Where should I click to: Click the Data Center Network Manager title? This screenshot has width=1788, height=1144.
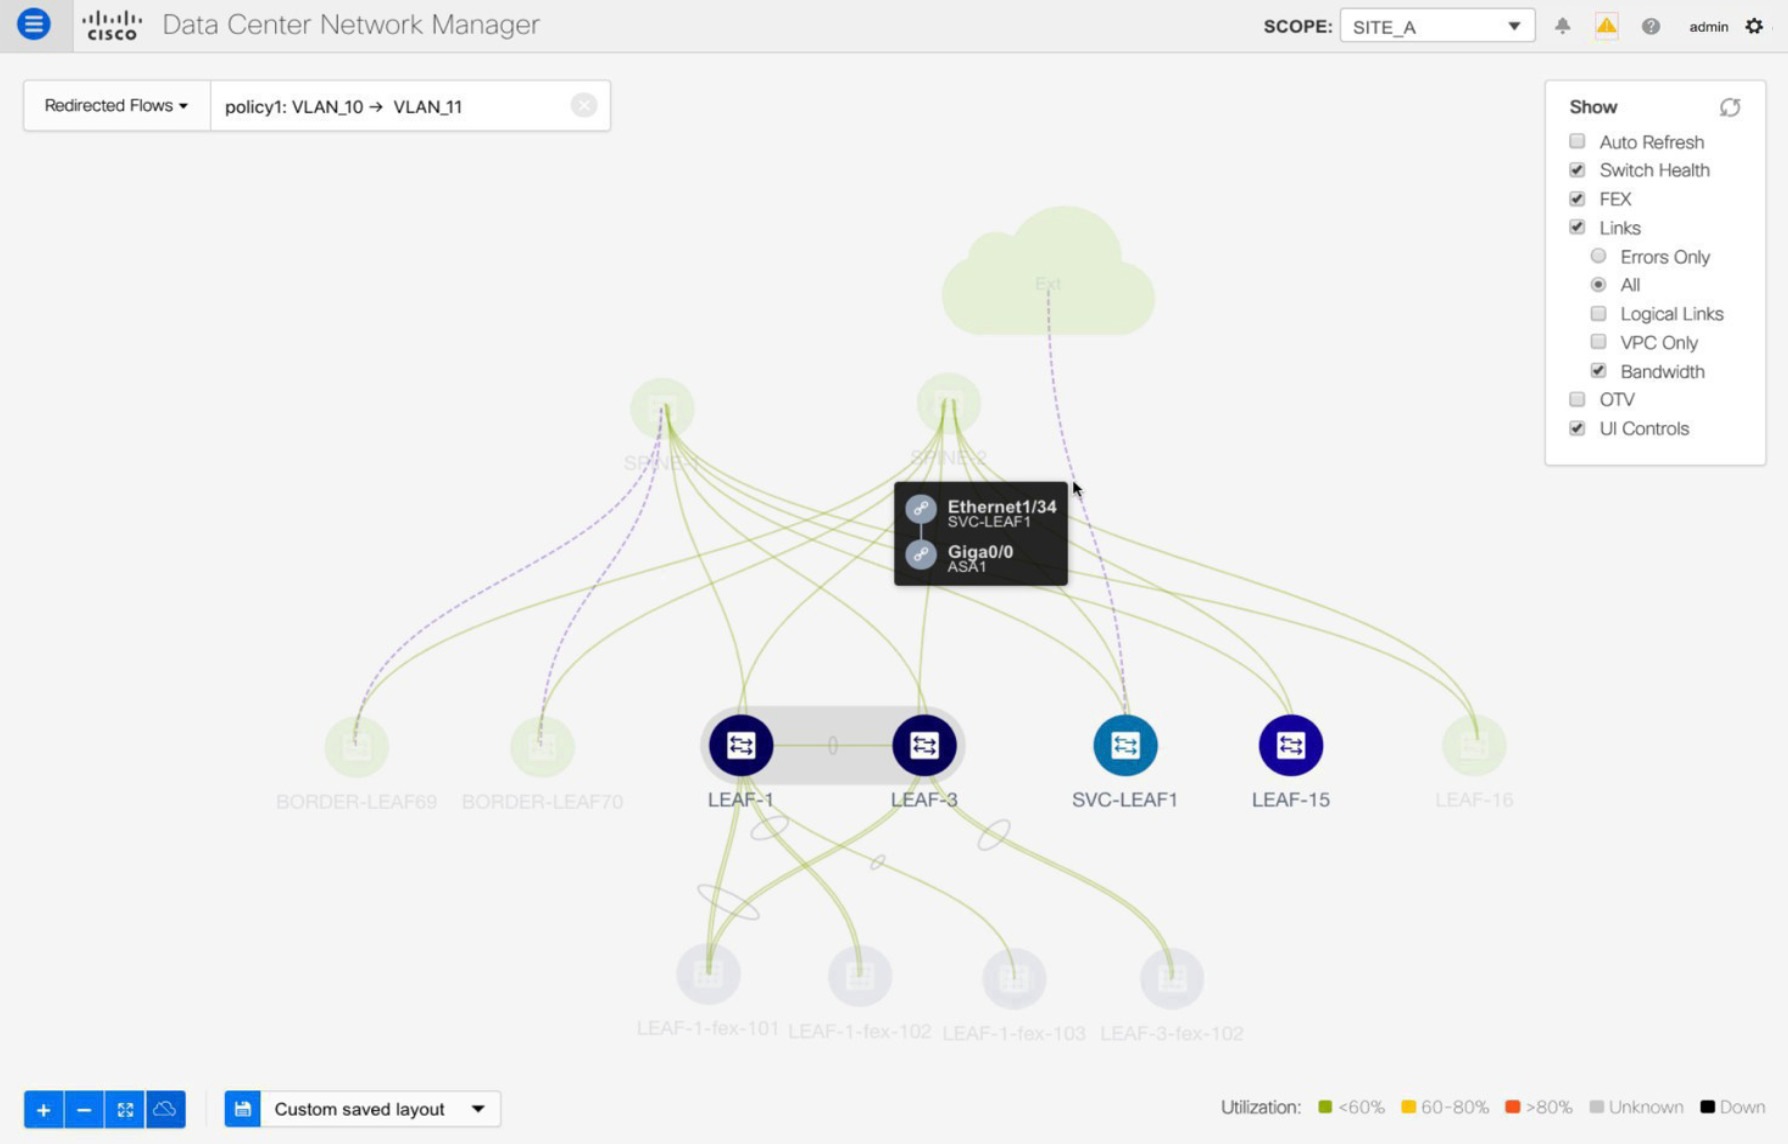tap(351, 25)
